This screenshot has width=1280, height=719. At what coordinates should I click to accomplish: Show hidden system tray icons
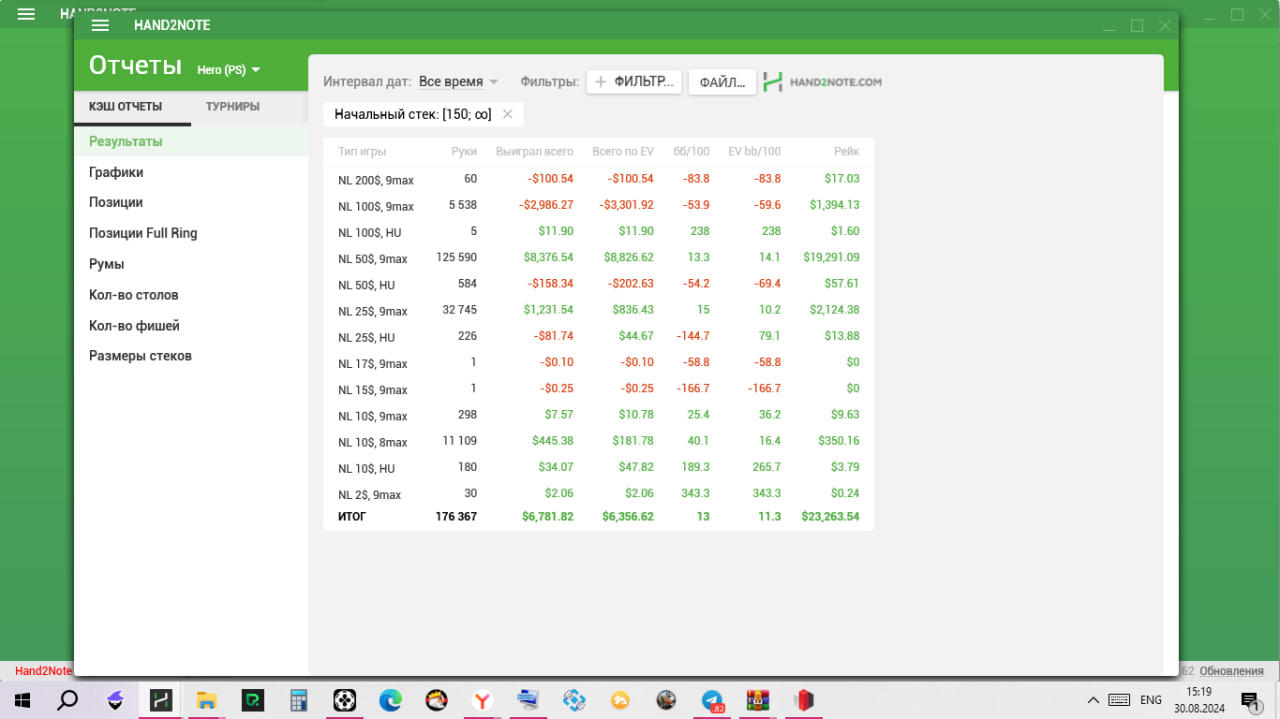[1093, 700]
